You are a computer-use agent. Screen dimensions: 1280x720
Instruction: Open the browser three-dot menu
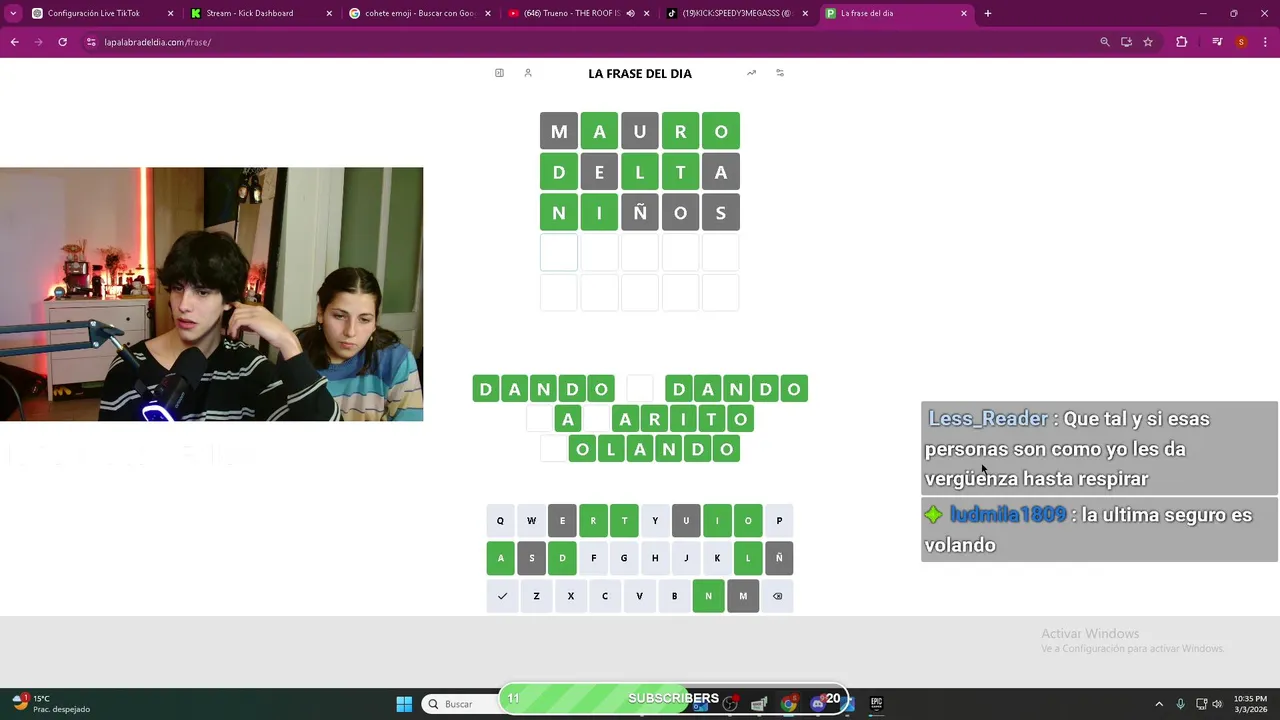(1265, 42)
